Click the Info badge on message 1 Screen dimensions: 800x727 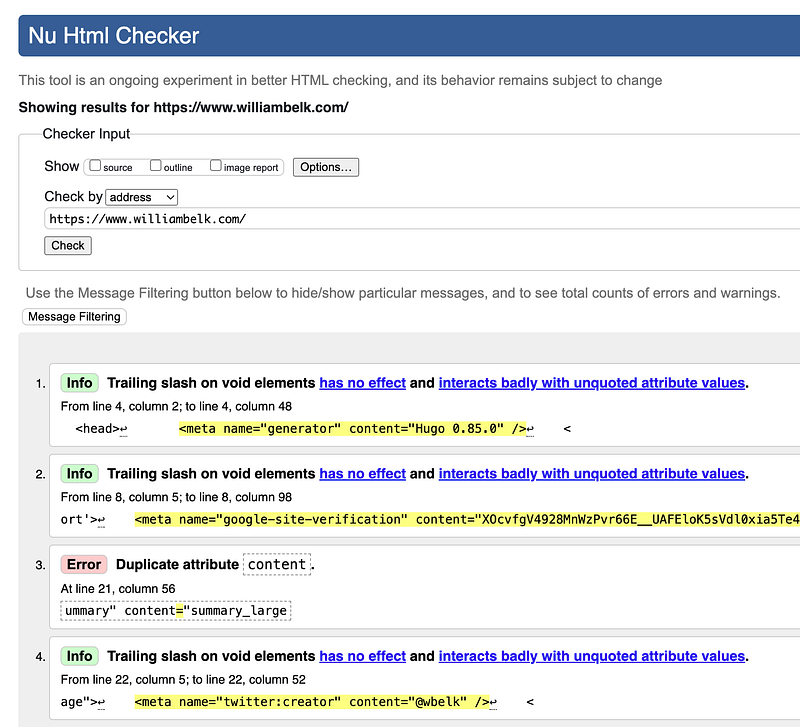[x=79, y=382]
